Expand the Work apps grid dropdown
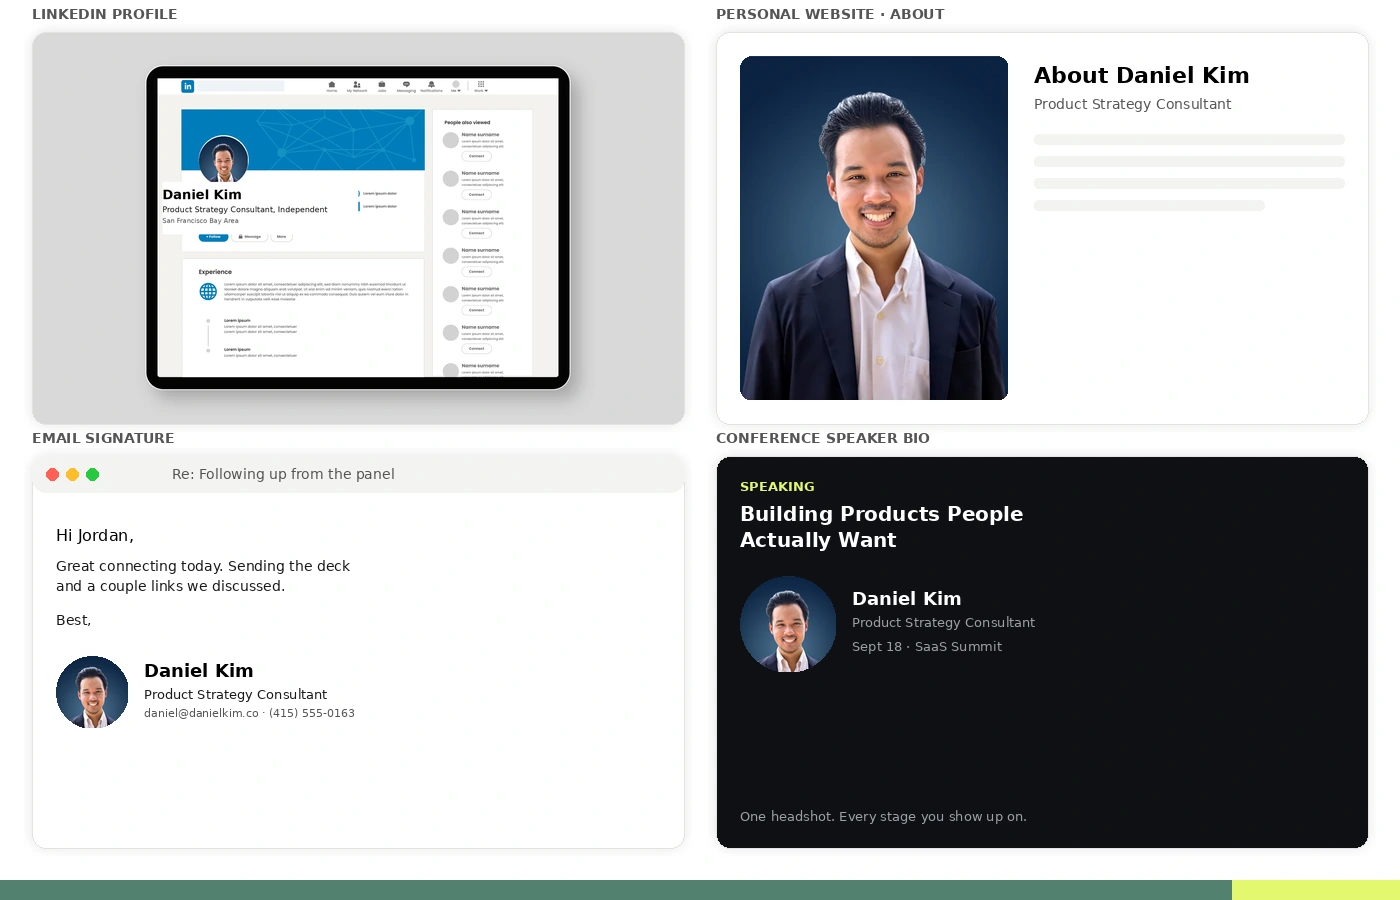Image resolution: width=1400 pixels, height=900 pixels. 481,87
